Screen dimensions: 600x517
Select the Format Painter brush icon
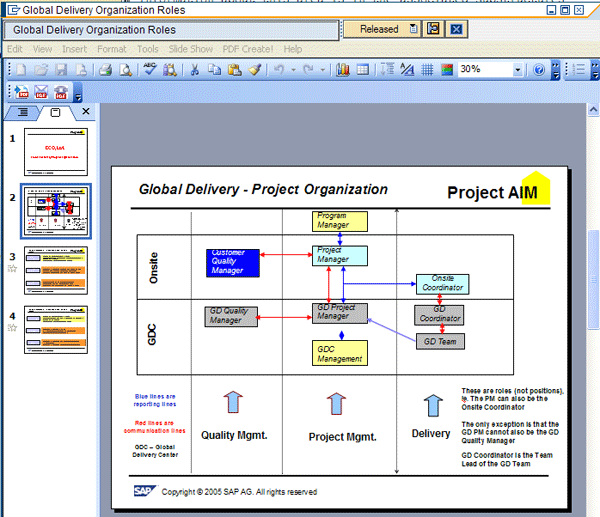click(x=255, y=70)
